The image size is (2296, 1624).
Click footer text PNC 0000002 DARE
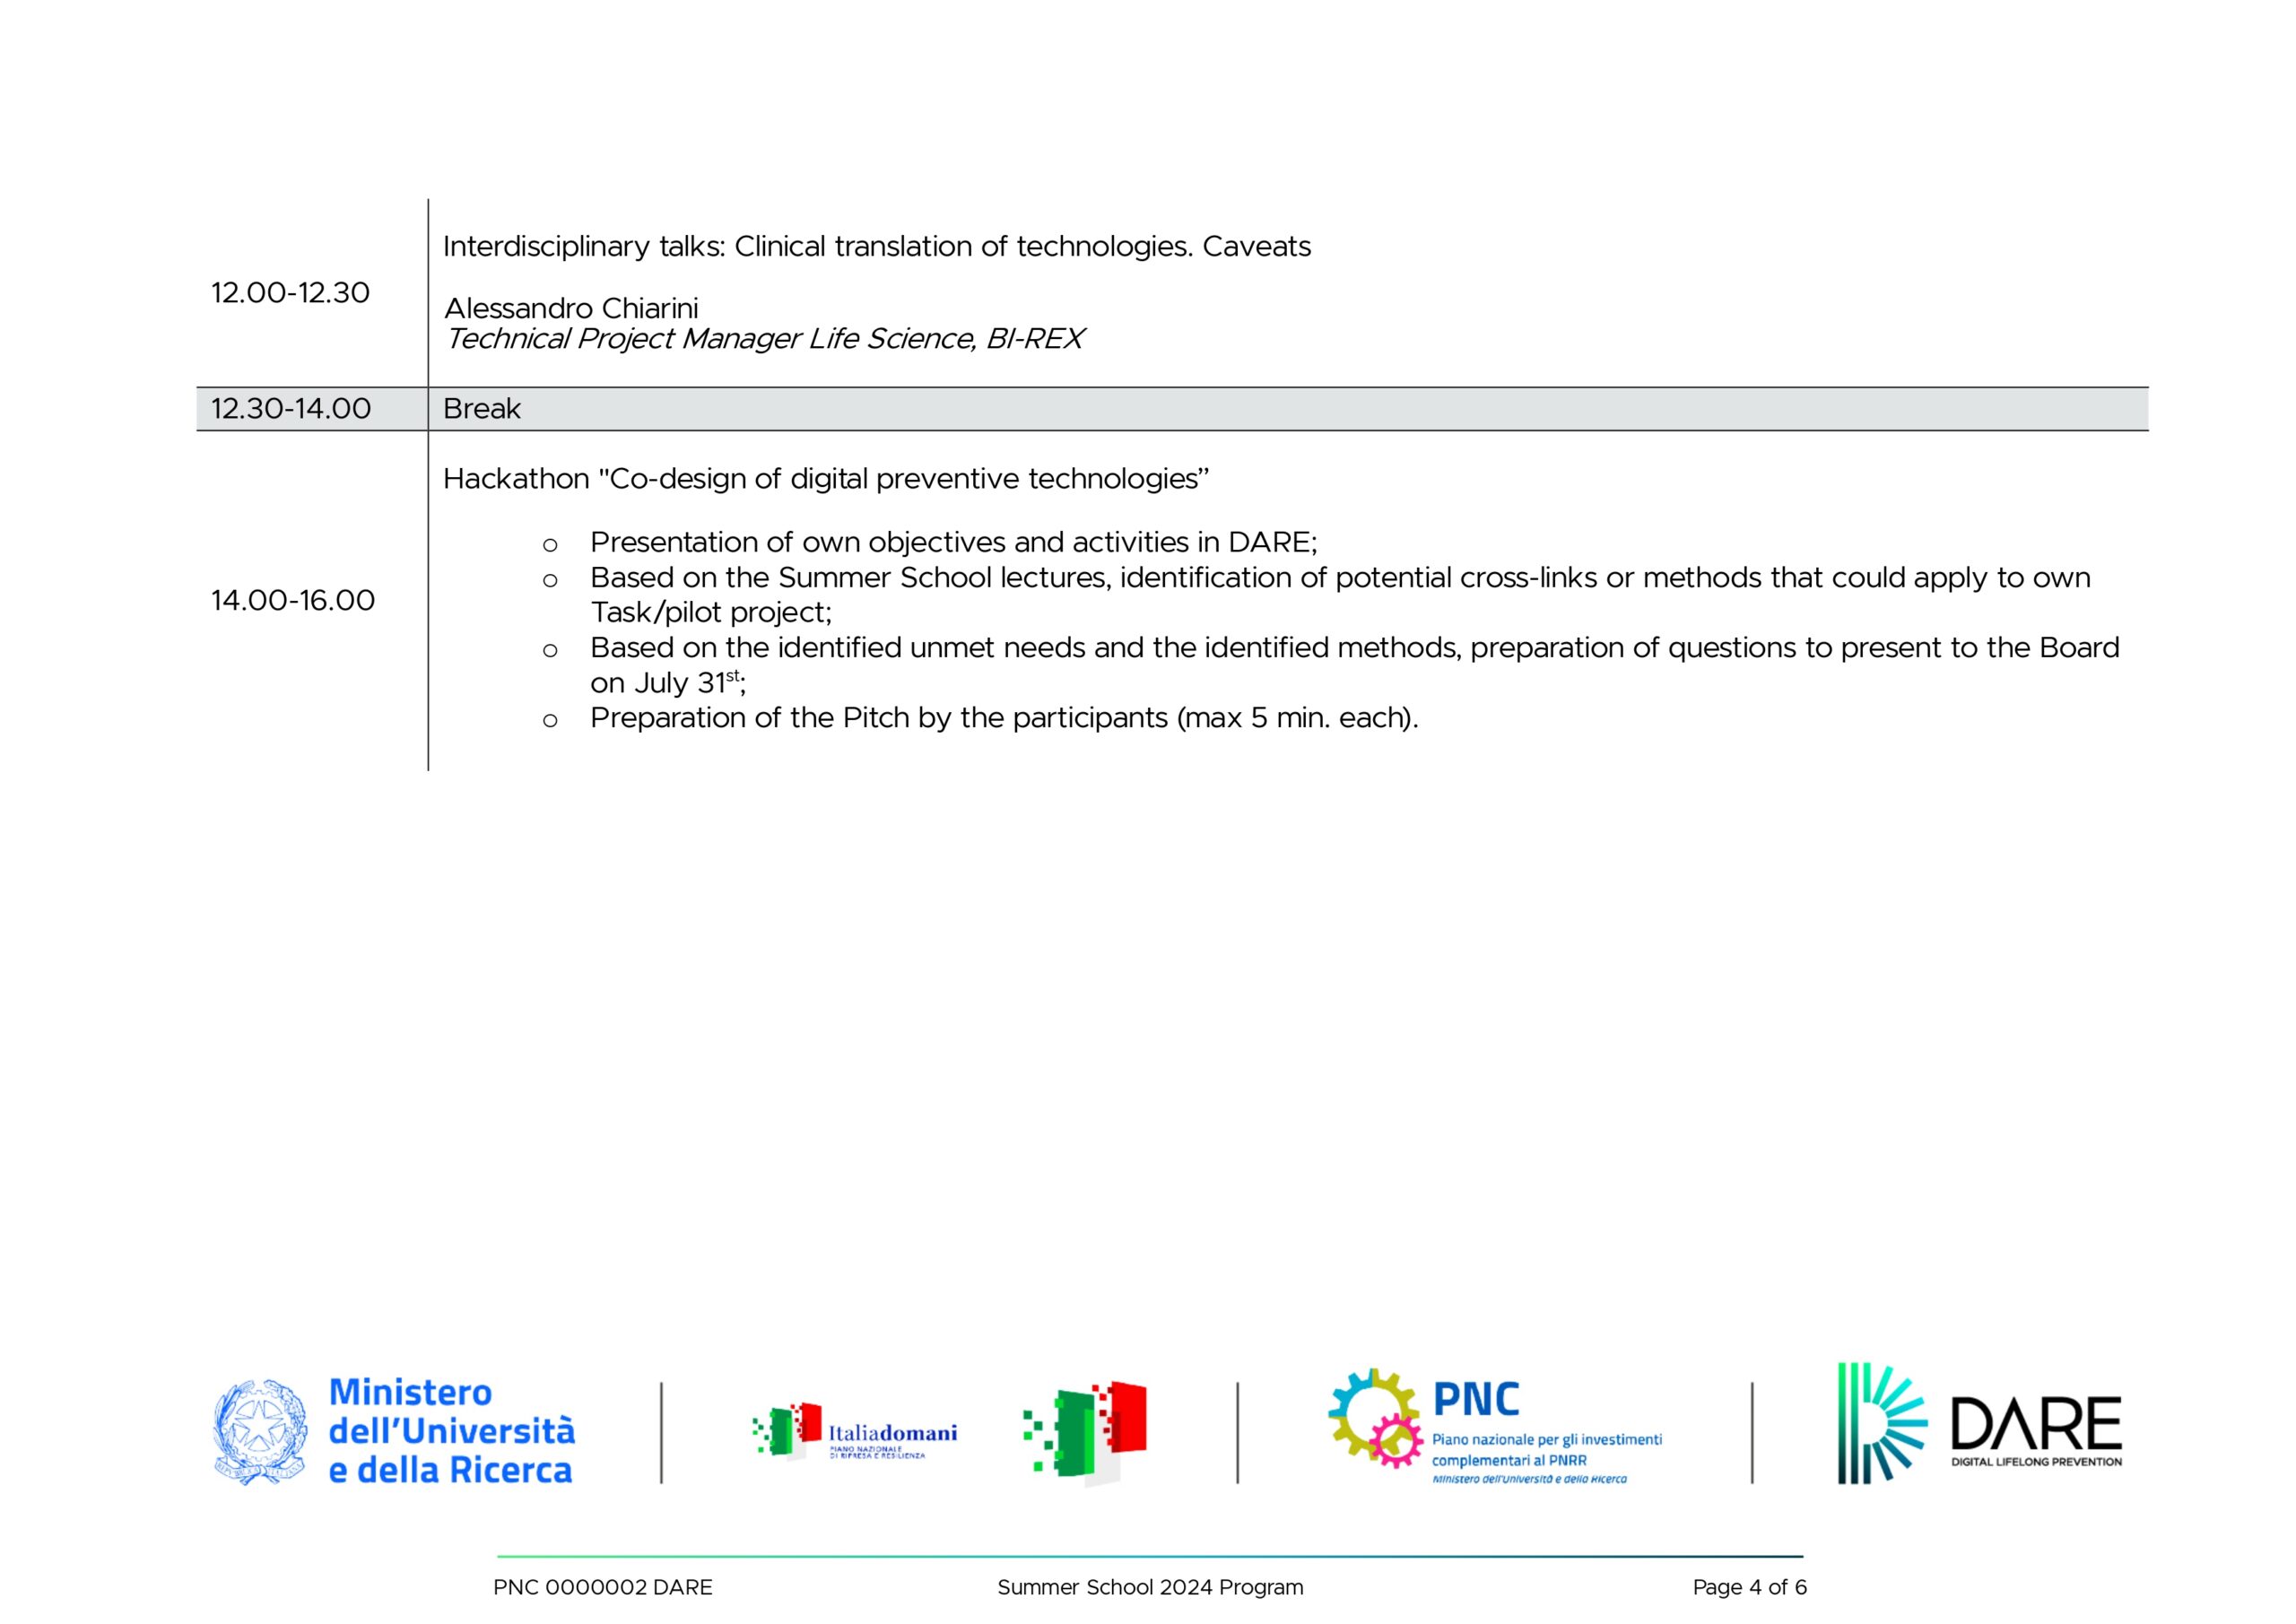[603, 1587]
